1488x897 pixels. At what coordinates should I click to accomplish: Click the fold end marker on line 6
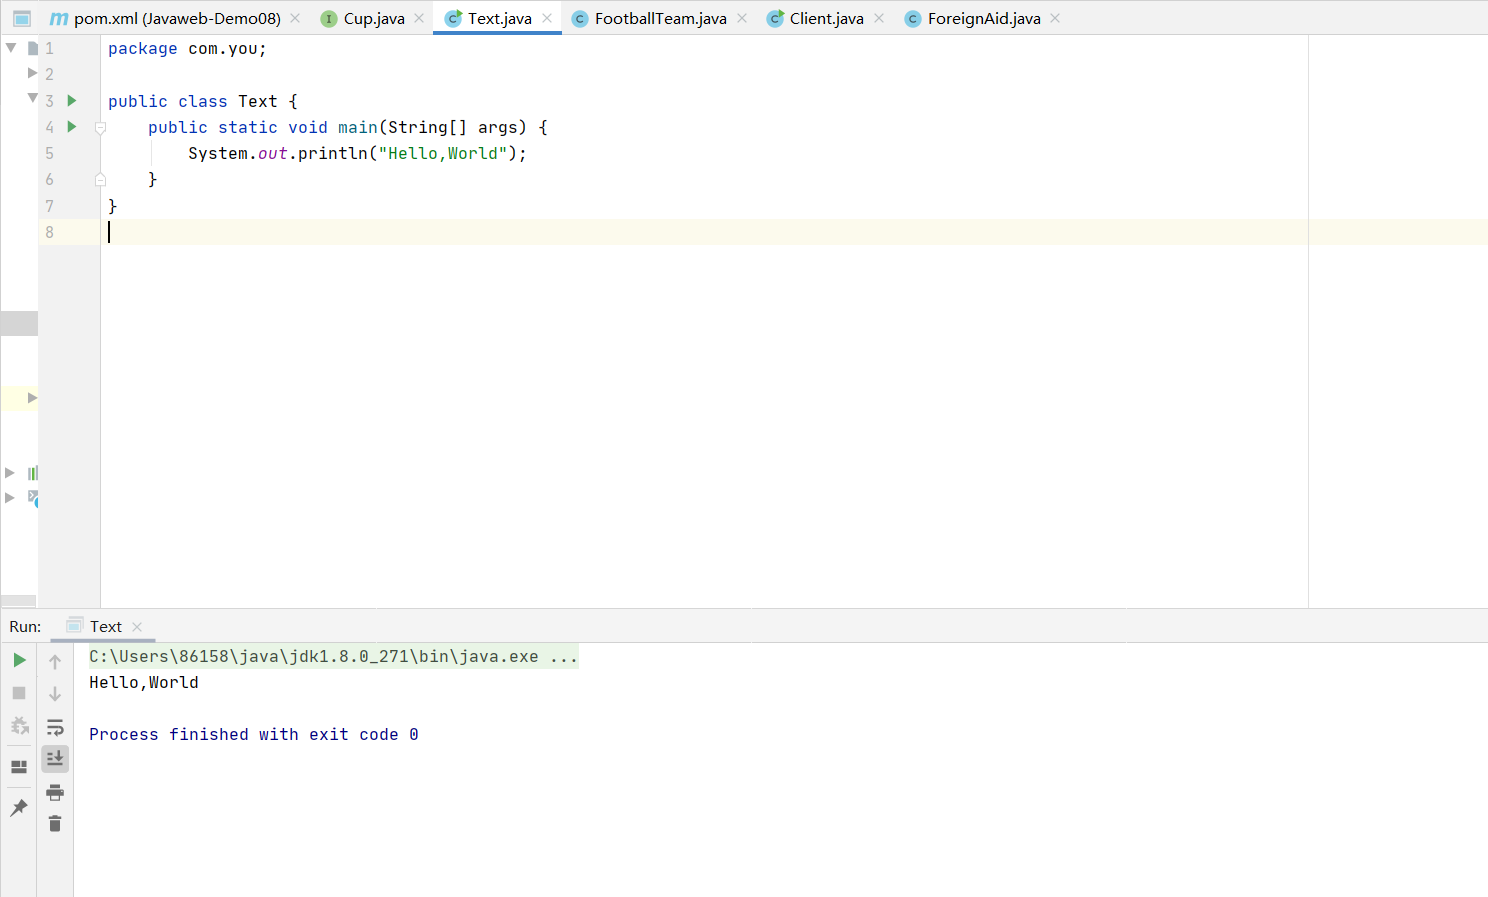point(100,180)
